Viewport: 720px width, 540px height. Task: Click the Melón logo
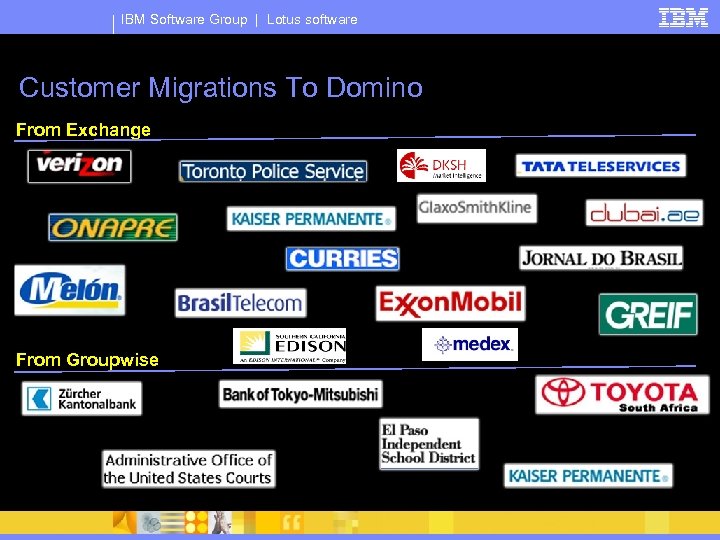[x=70, y=290]
